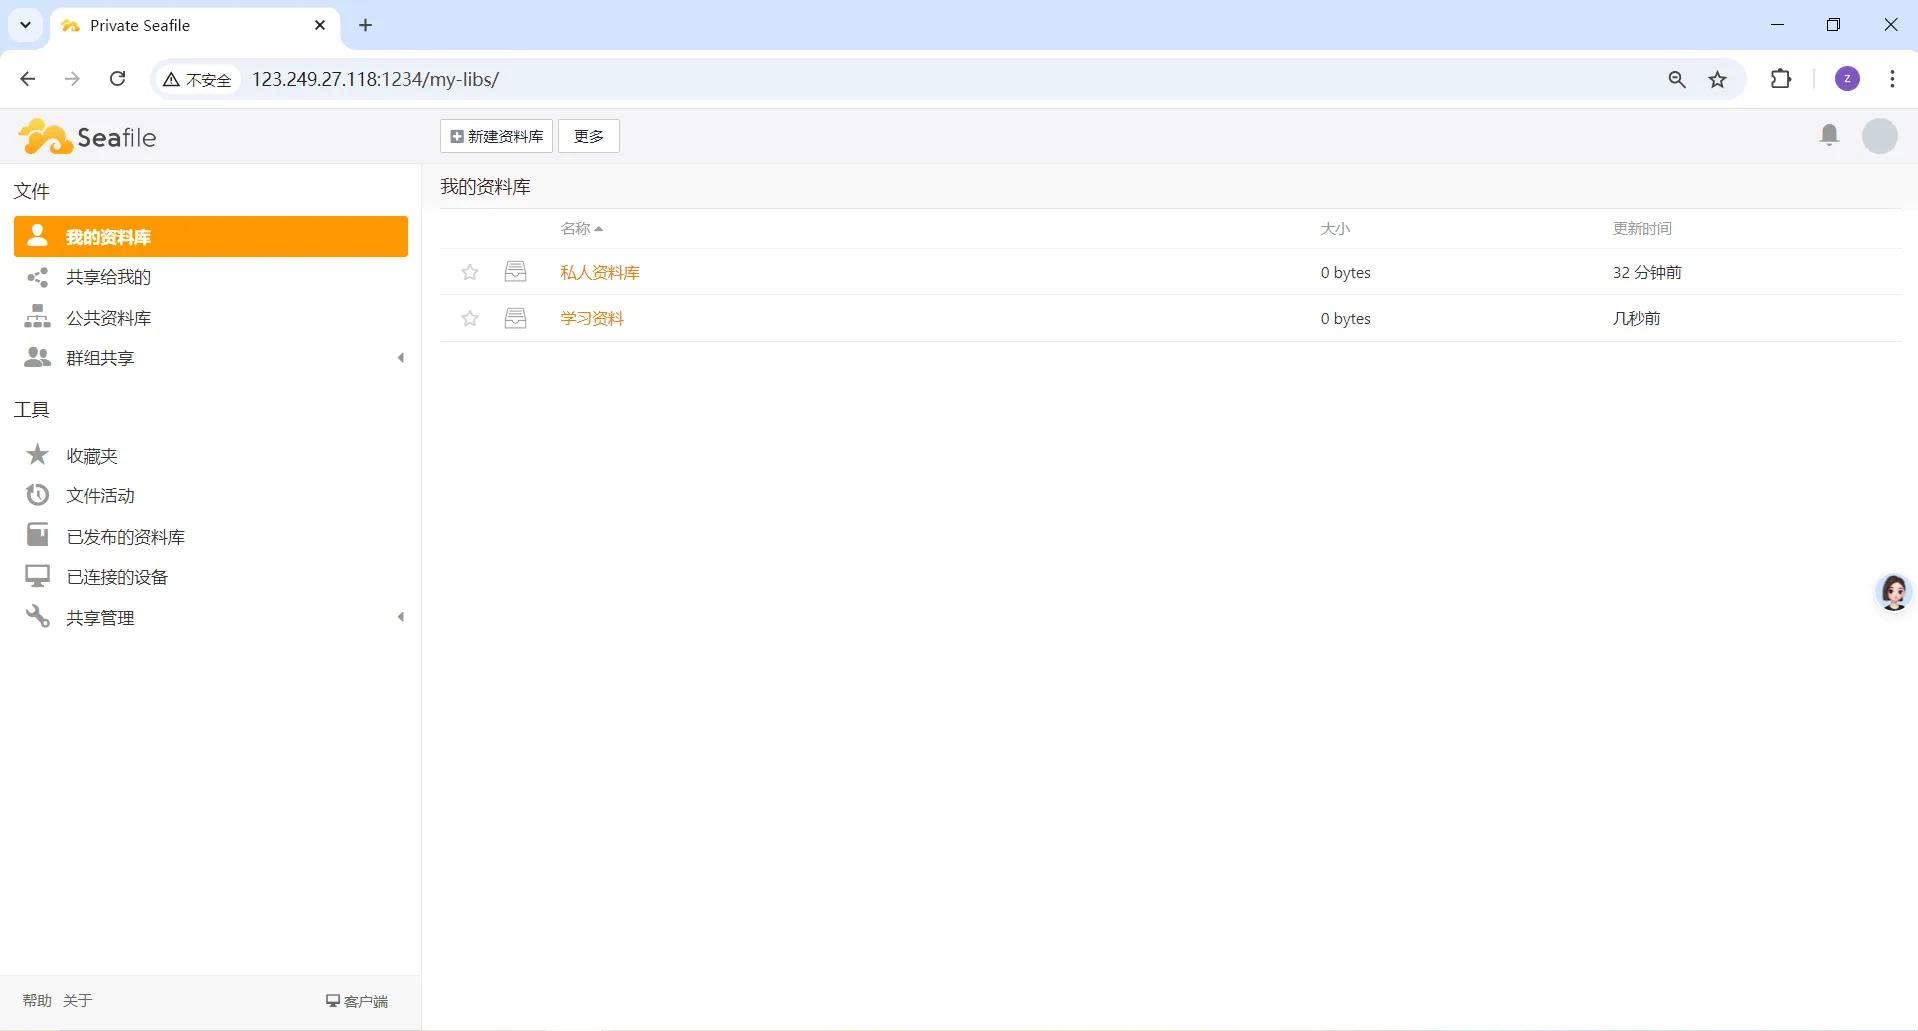Image resolution: width=1918 pixels, height=1031 pixels.
Task: Open the 更多 menu
Action: (x=589, y=136)
